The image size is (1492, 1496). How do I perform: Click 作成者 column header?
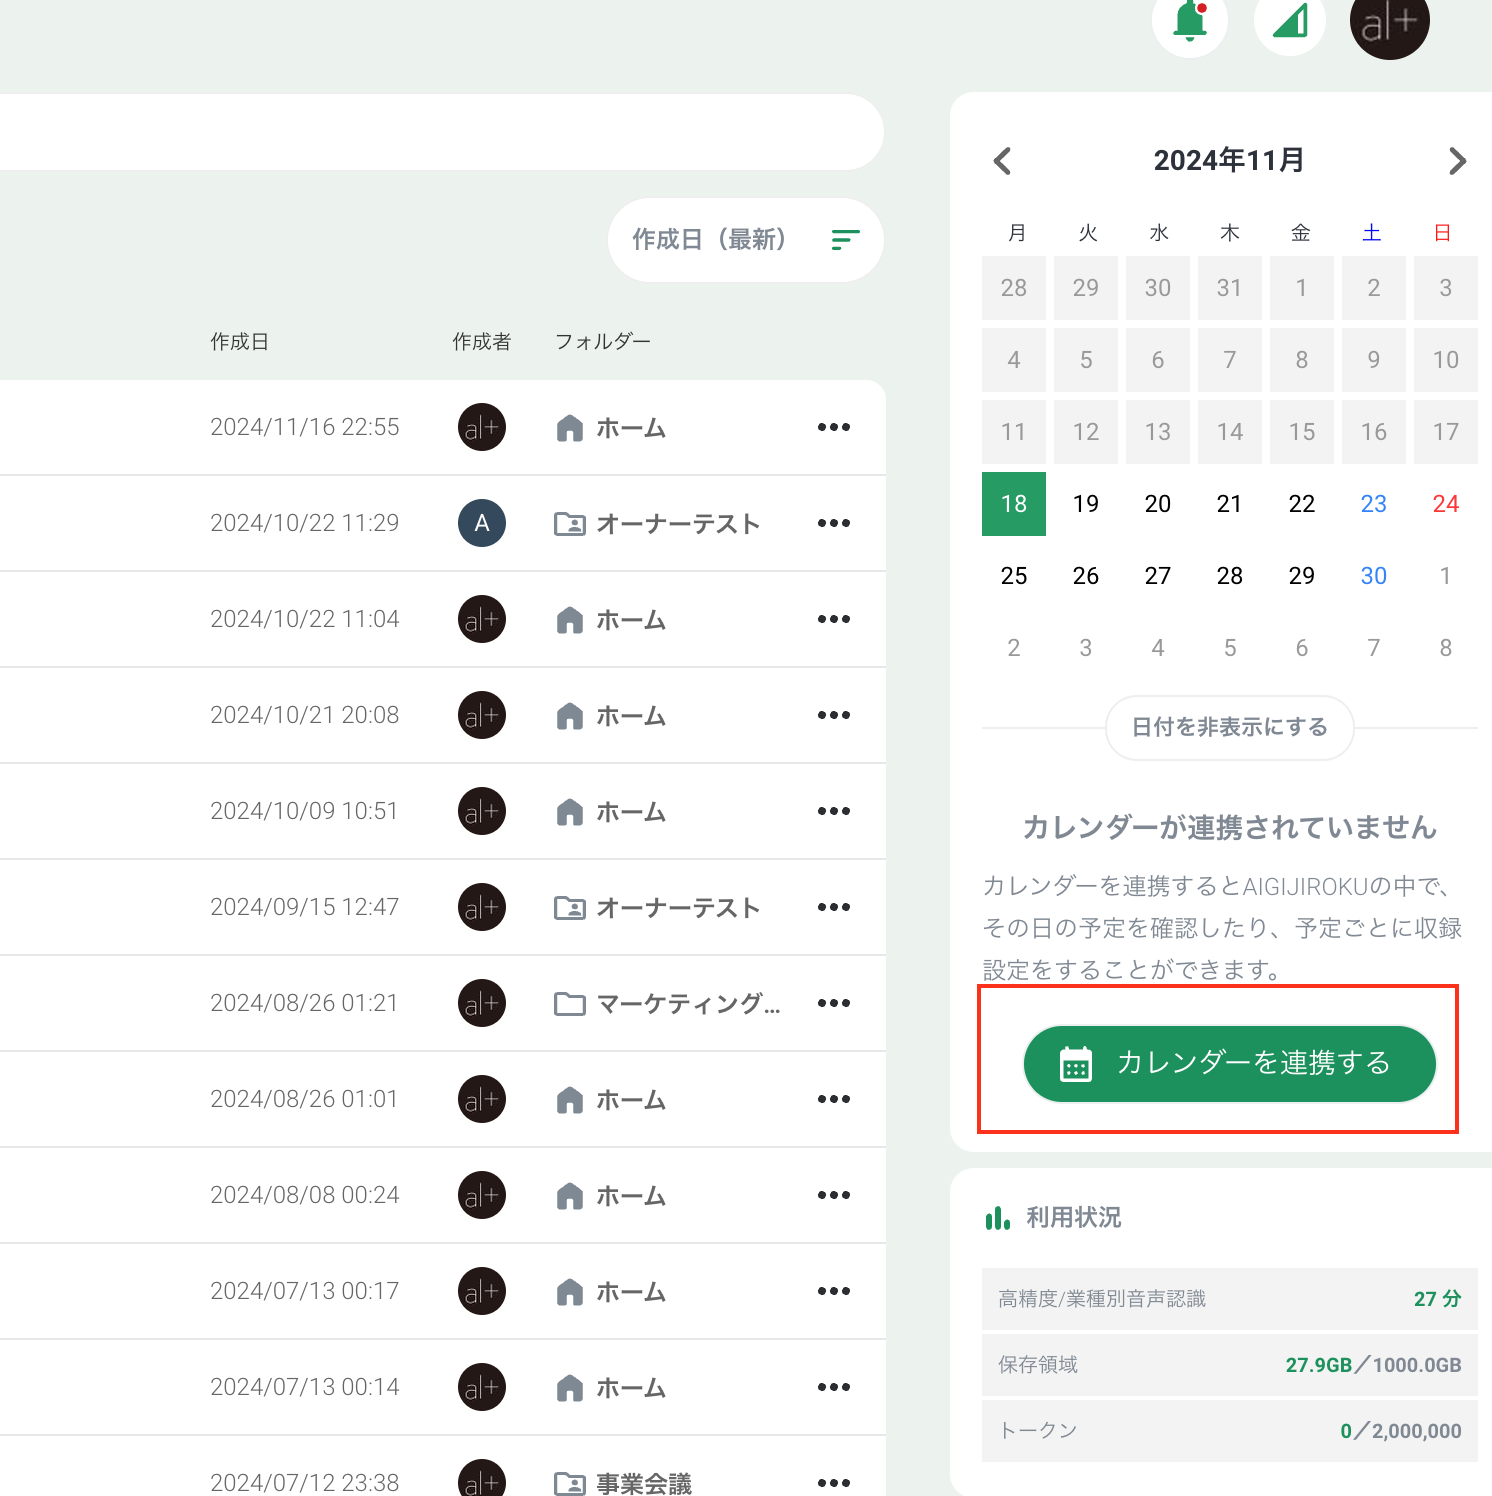pos(482,342)
